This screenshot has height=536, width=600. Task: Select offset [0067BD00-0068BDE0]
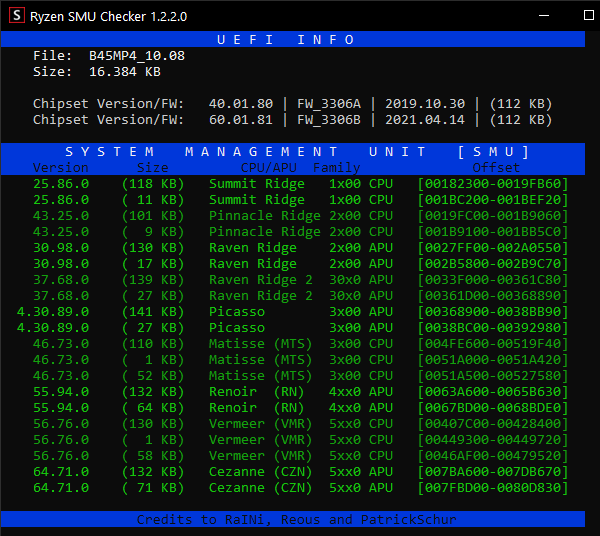pos(493,408)
